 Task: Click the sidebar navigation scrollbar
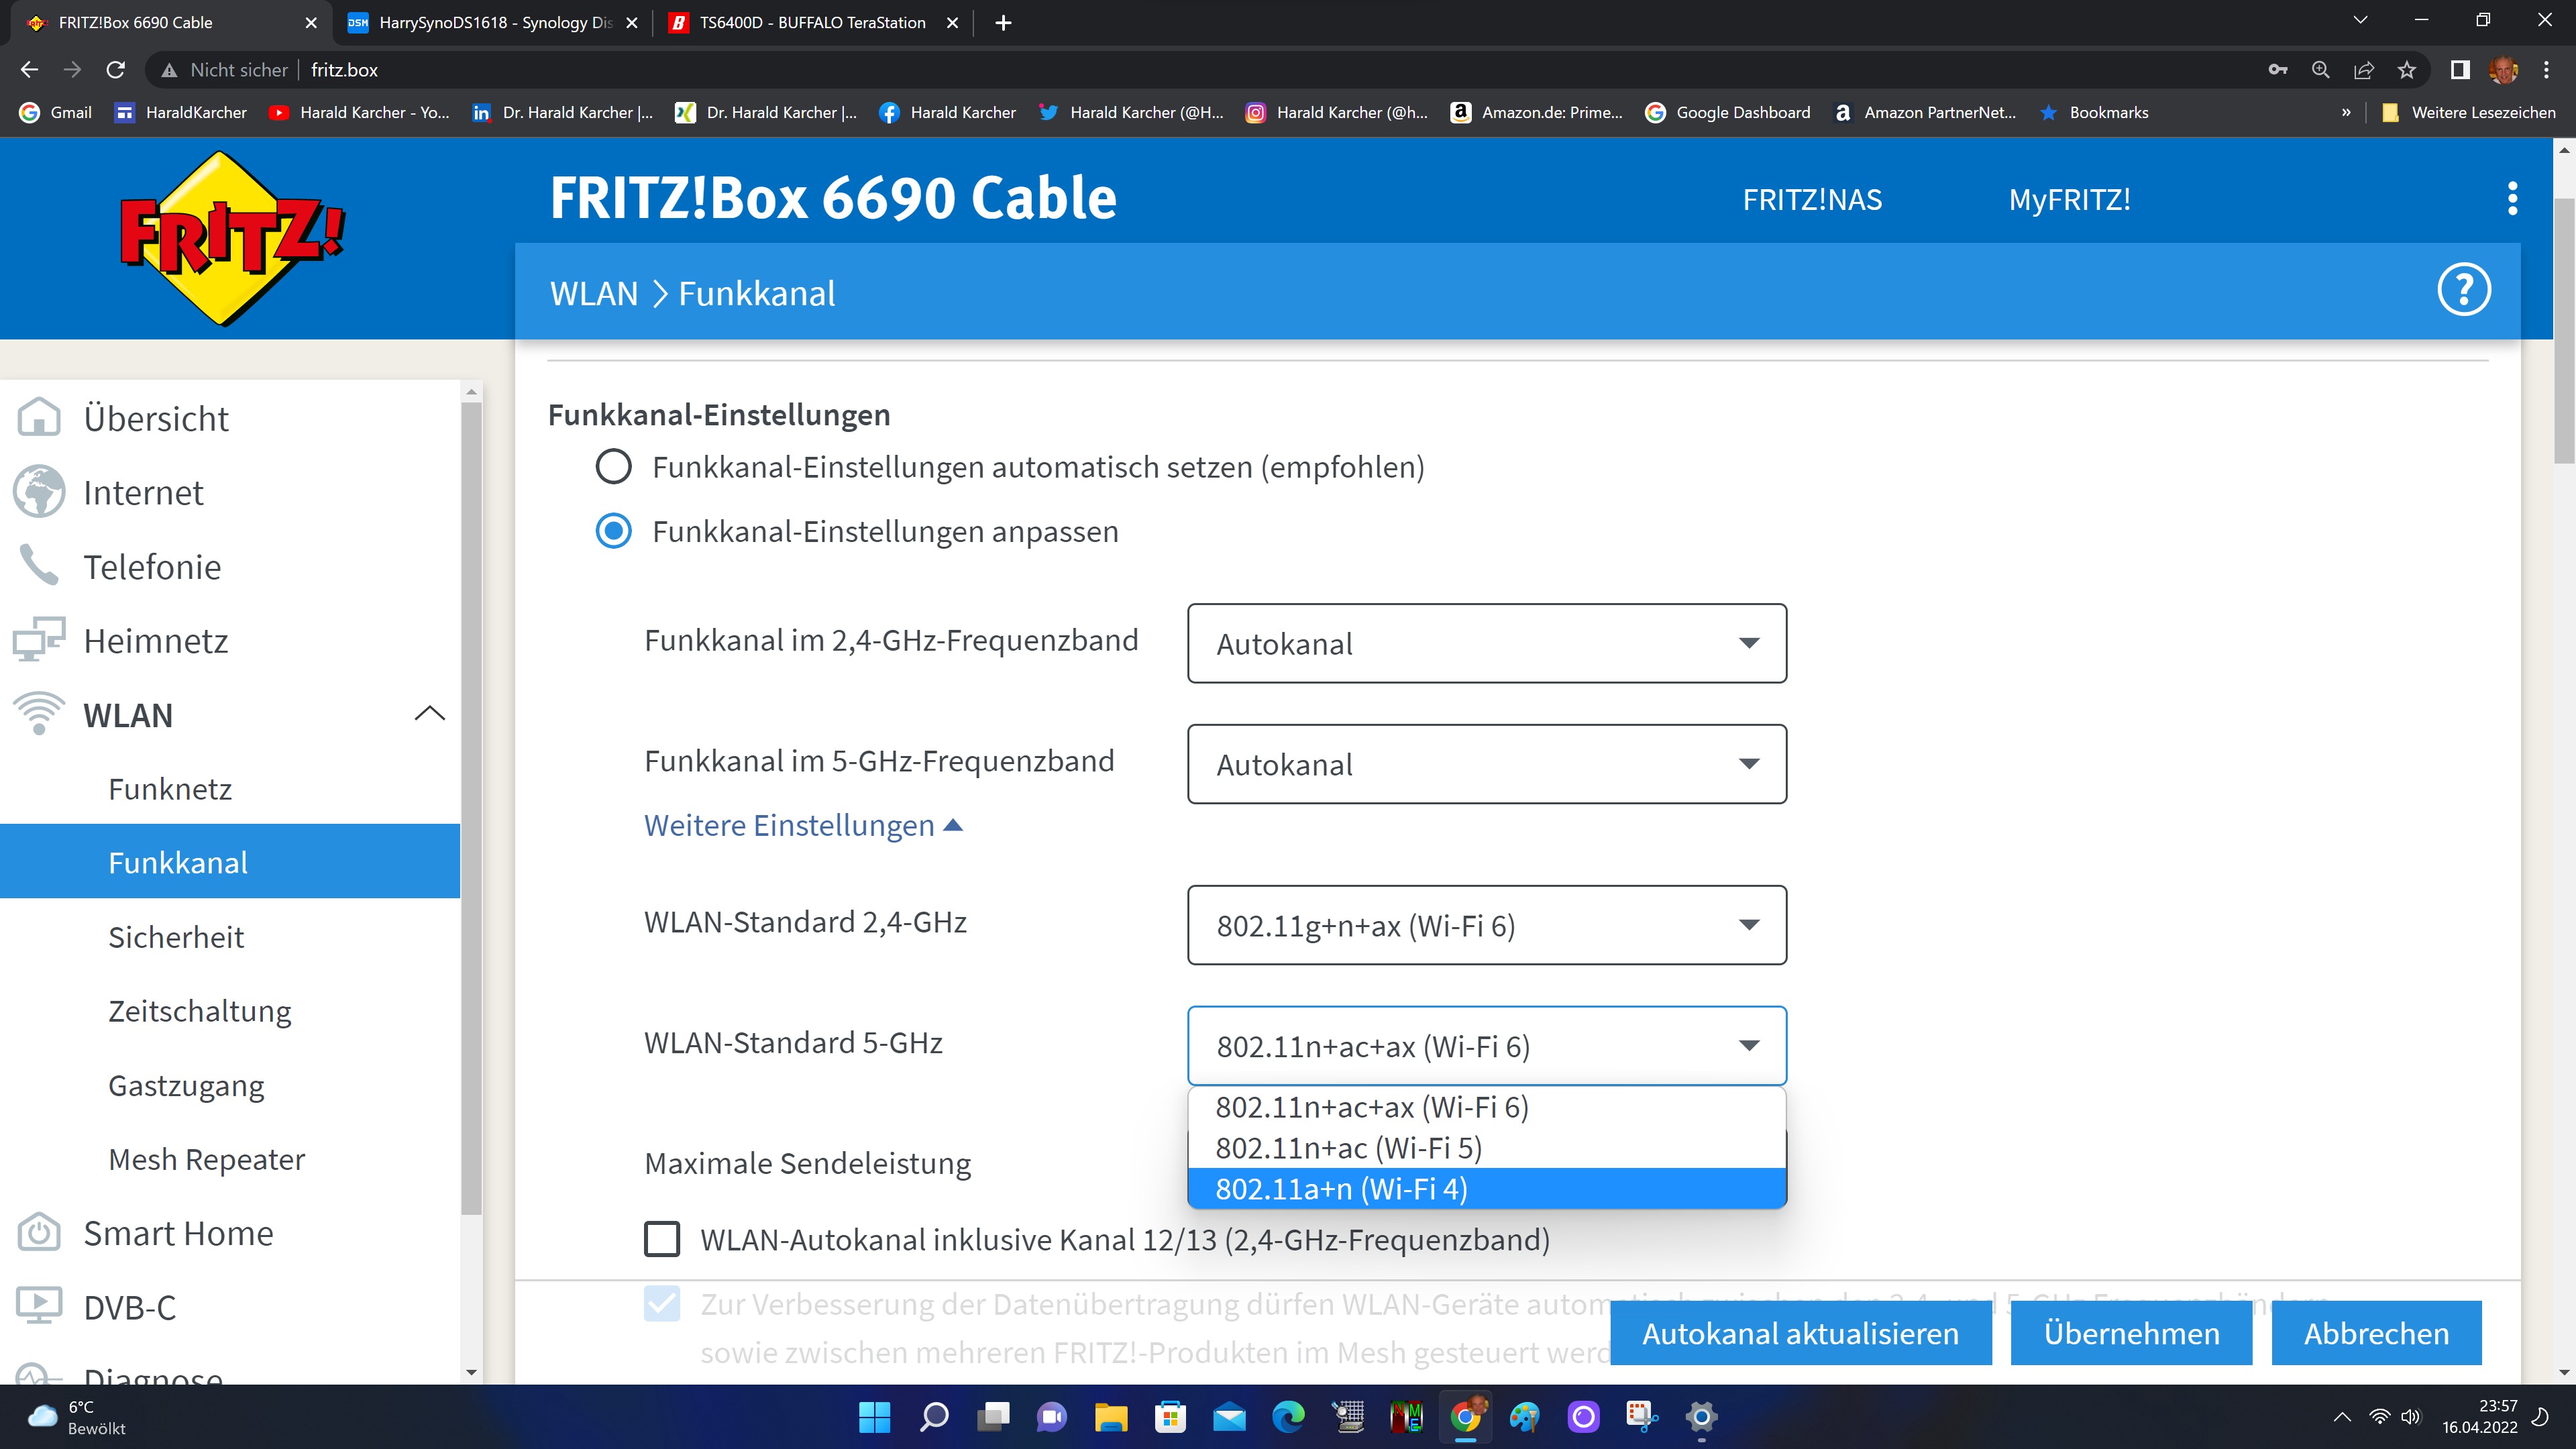472,800
